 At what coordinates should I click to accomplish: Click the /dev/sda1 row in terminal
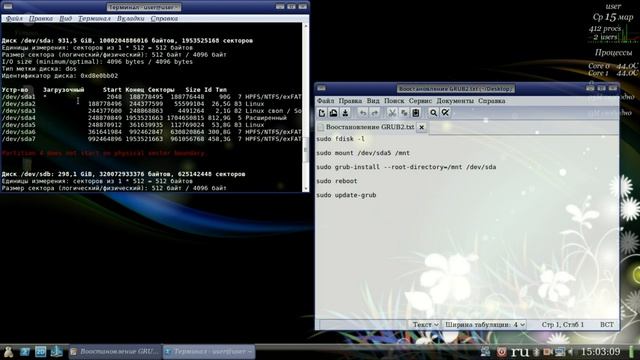click(151, 97)
